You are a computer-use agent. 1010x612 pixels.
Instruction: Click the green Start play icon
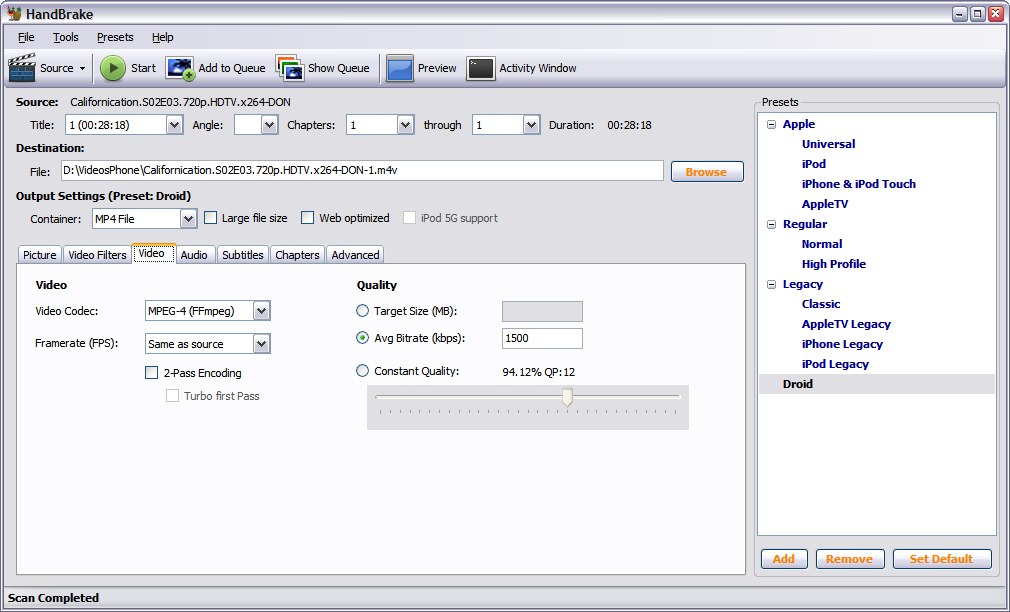113,68
